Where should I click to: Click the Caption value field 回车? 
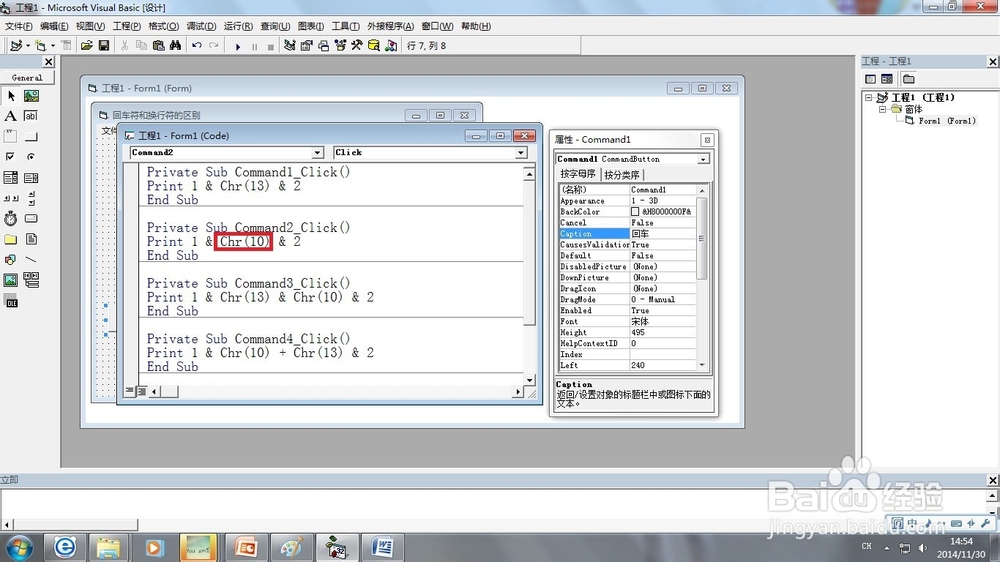(x=663, y=234)
